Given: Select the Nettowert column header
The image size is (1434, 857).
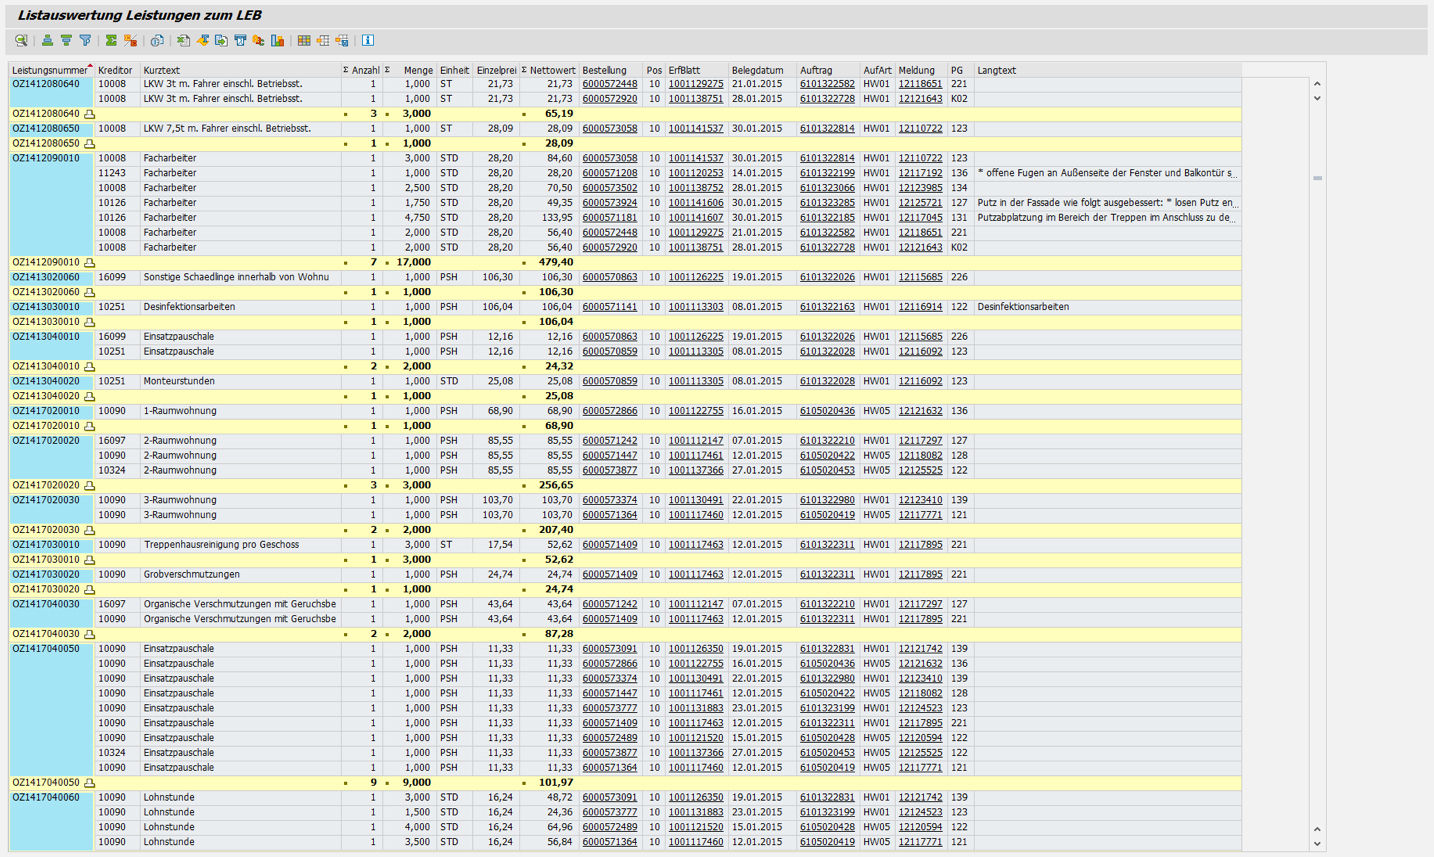Looking at the screenshot, I should pyautogui.click(x=552, y=71).
